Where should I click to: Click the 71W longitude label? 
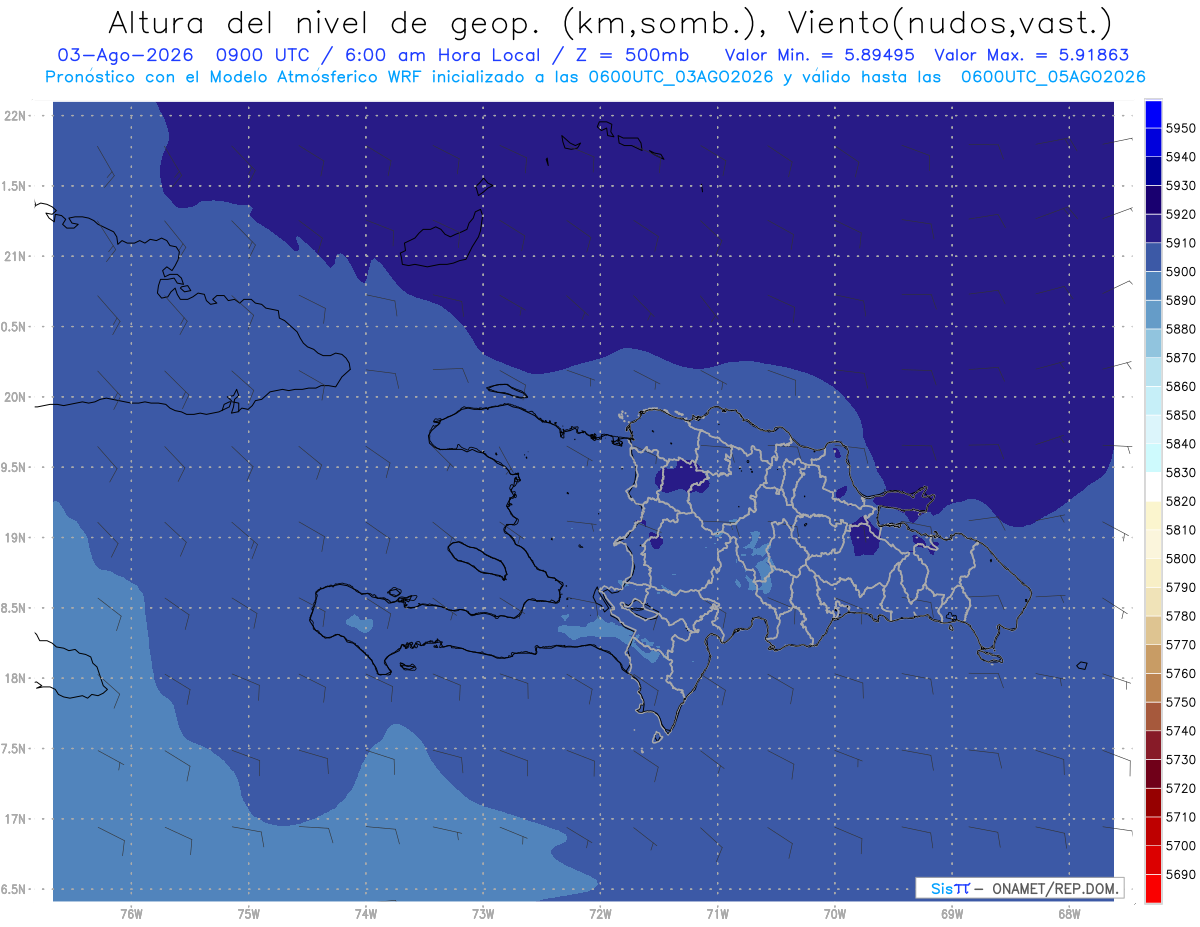717,914
